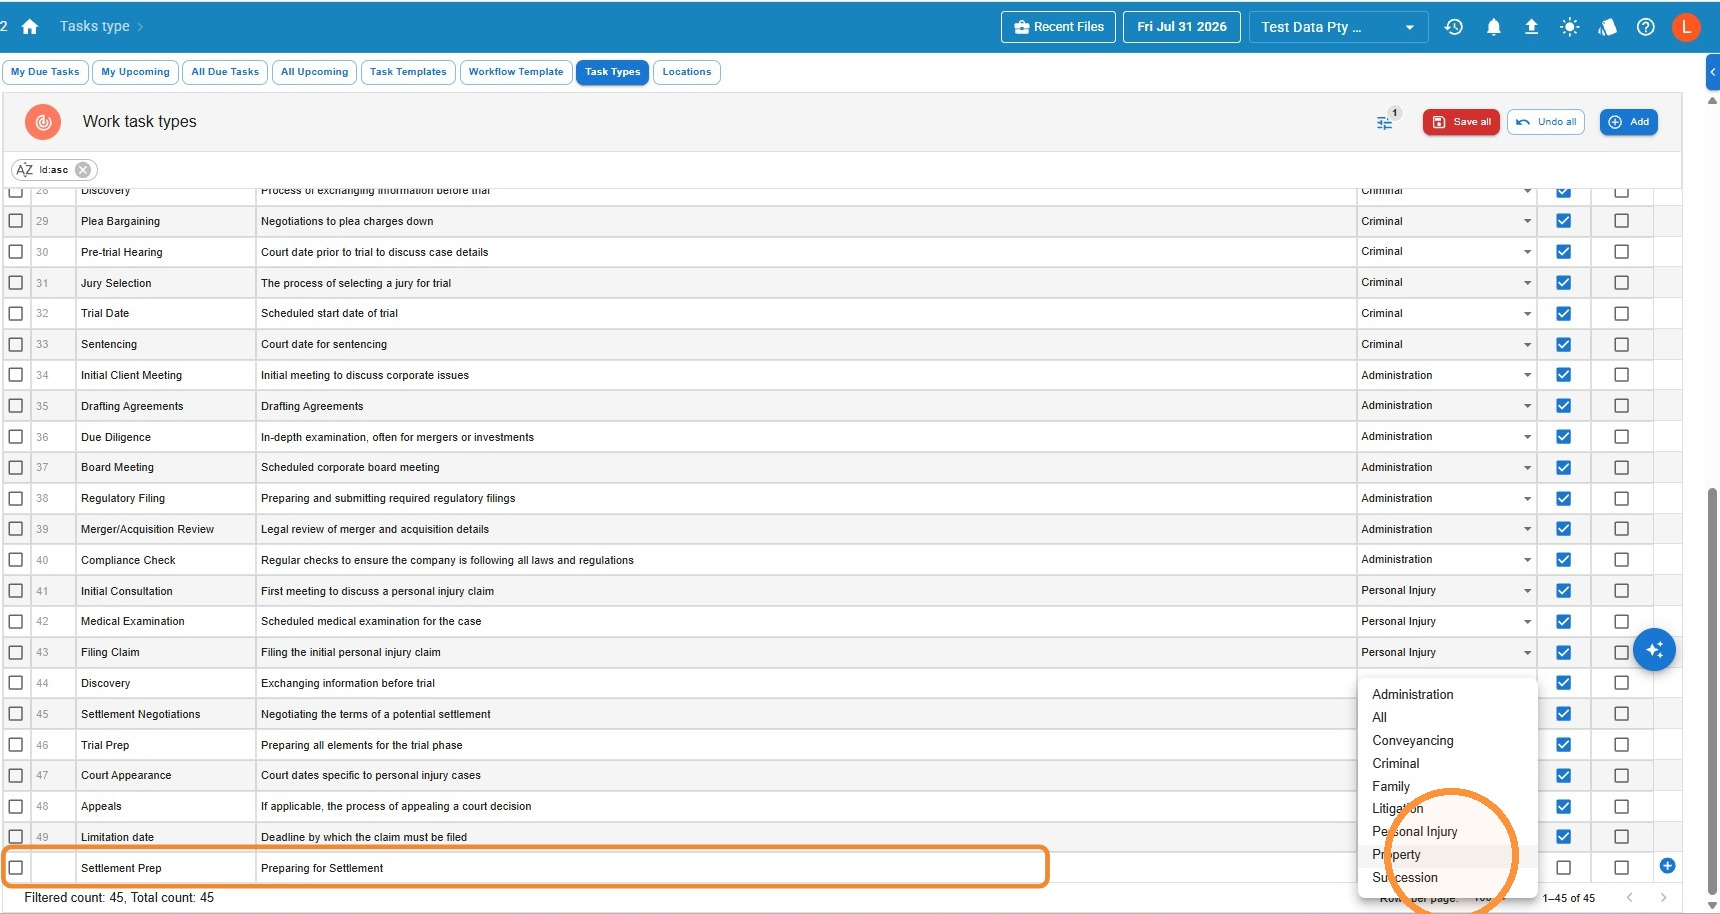Click the icon left of help button
1720x914 pixels.
1607,27
